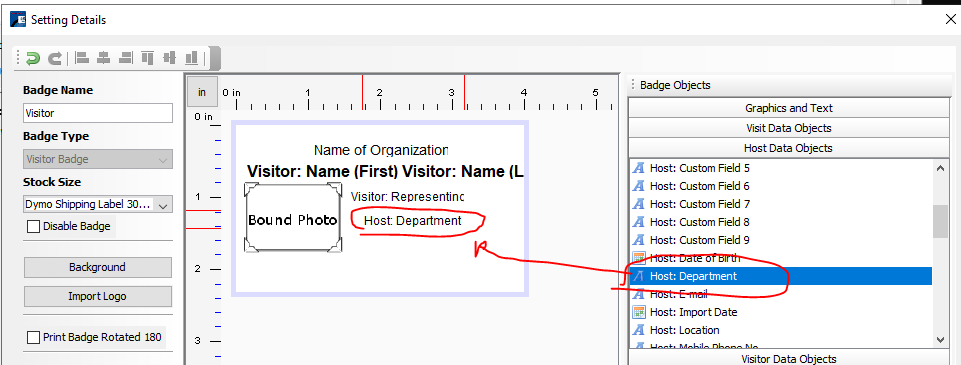The width and height of the screenshot is (961, 365).
Task: Click the green Undo arrow icon
Action: point(32,58)
